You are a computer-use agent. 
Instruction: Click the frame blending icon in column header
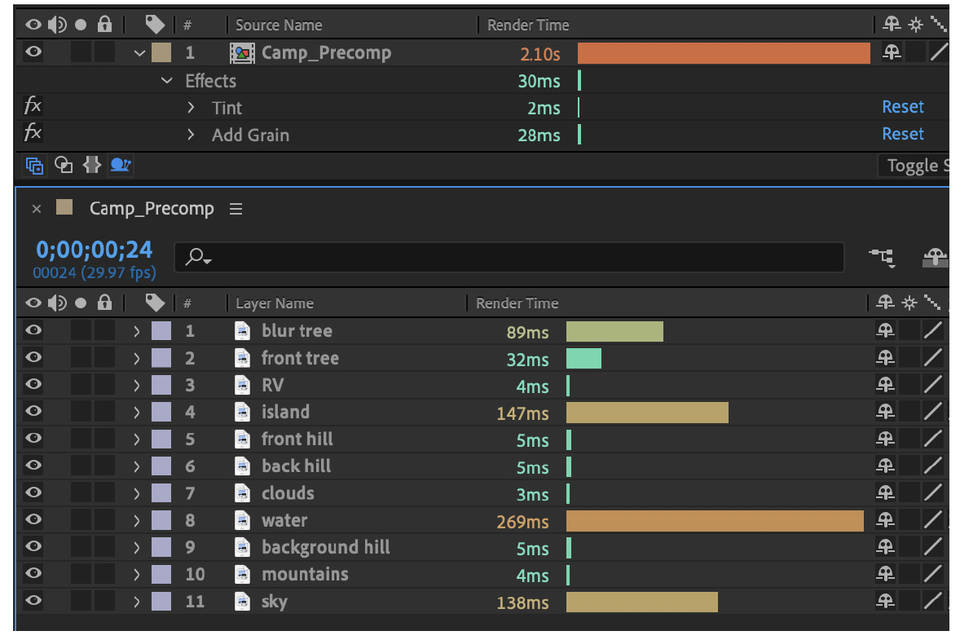coord(933,303)
